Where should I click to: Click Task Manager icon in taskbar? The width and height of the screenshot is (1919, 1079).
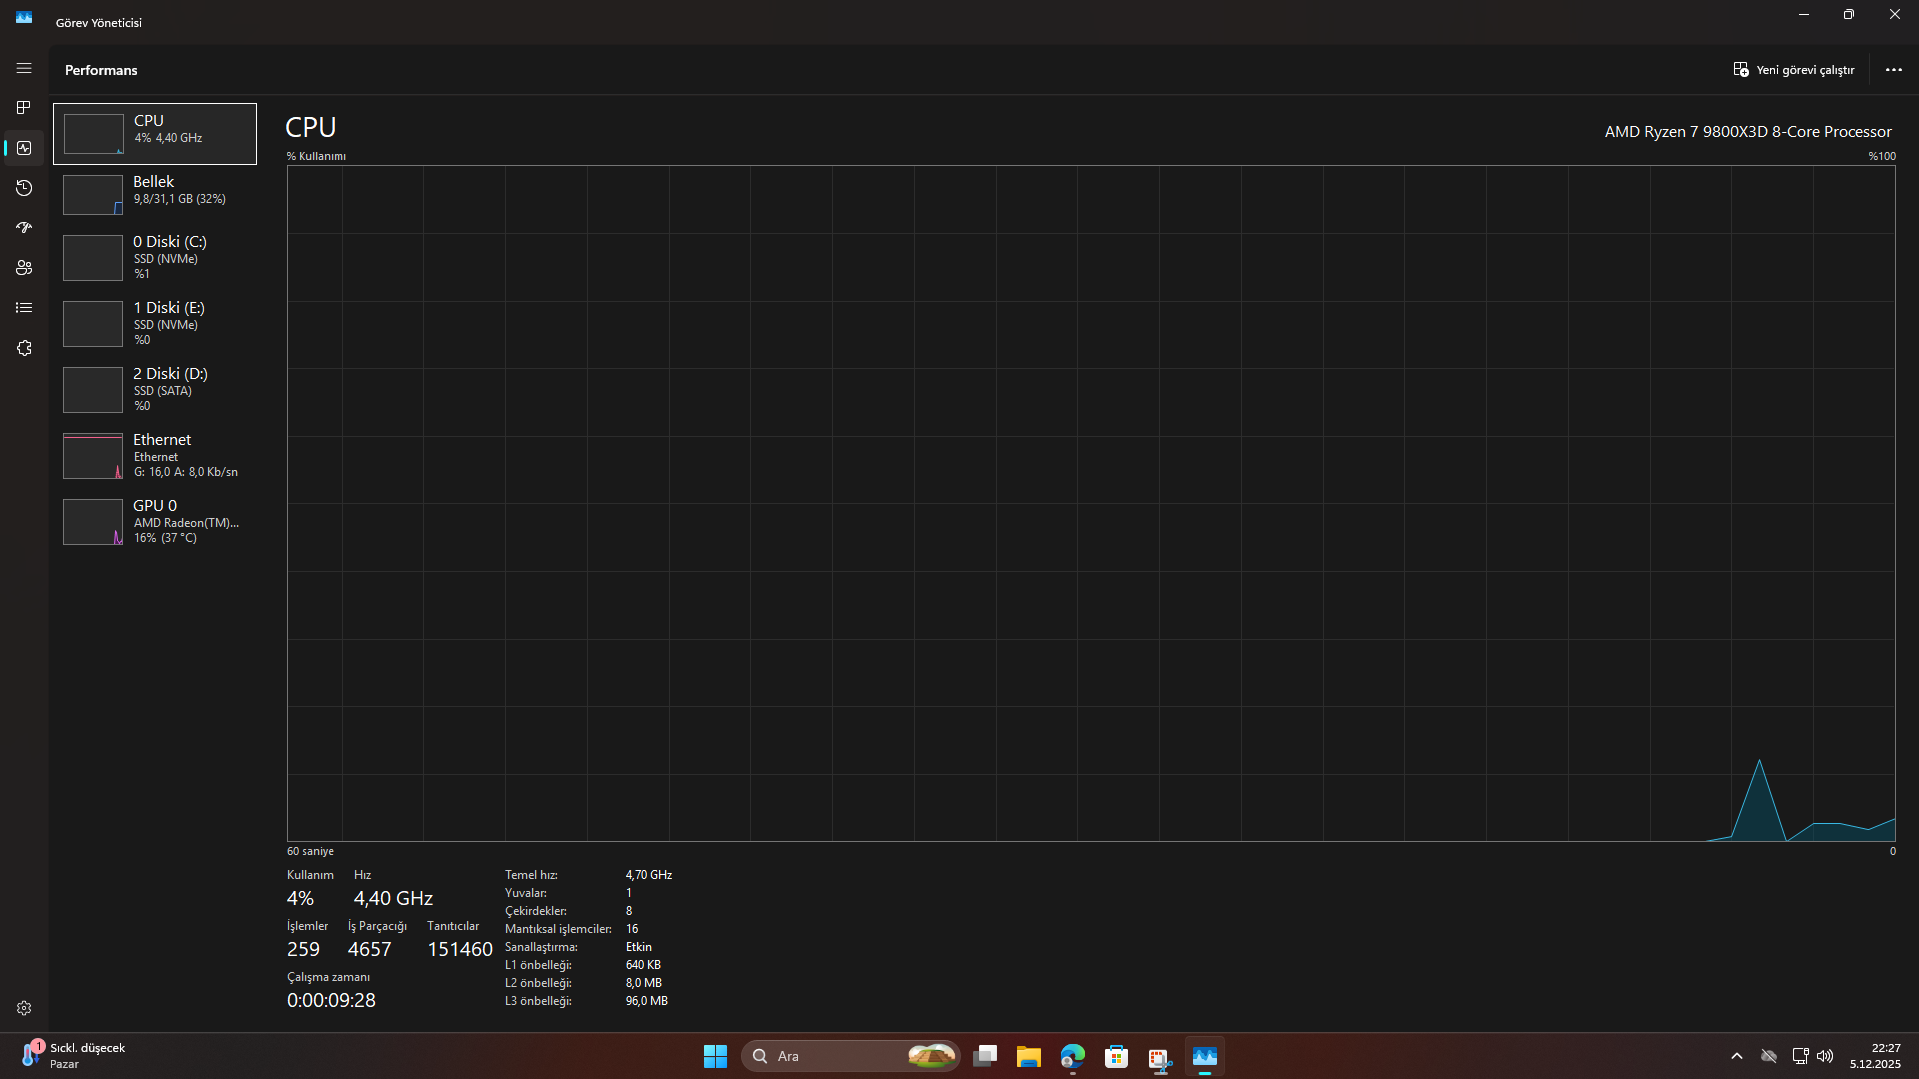click(x=1205, y=1056)
